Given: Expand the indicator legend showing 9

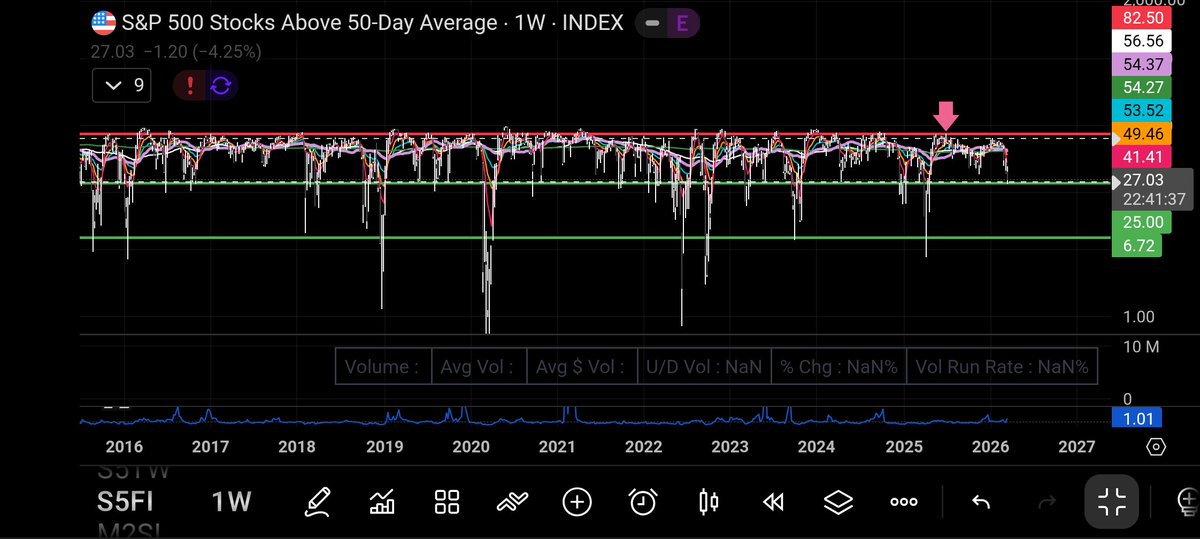Looking at the screenshot, I should [x=123, y=86].
